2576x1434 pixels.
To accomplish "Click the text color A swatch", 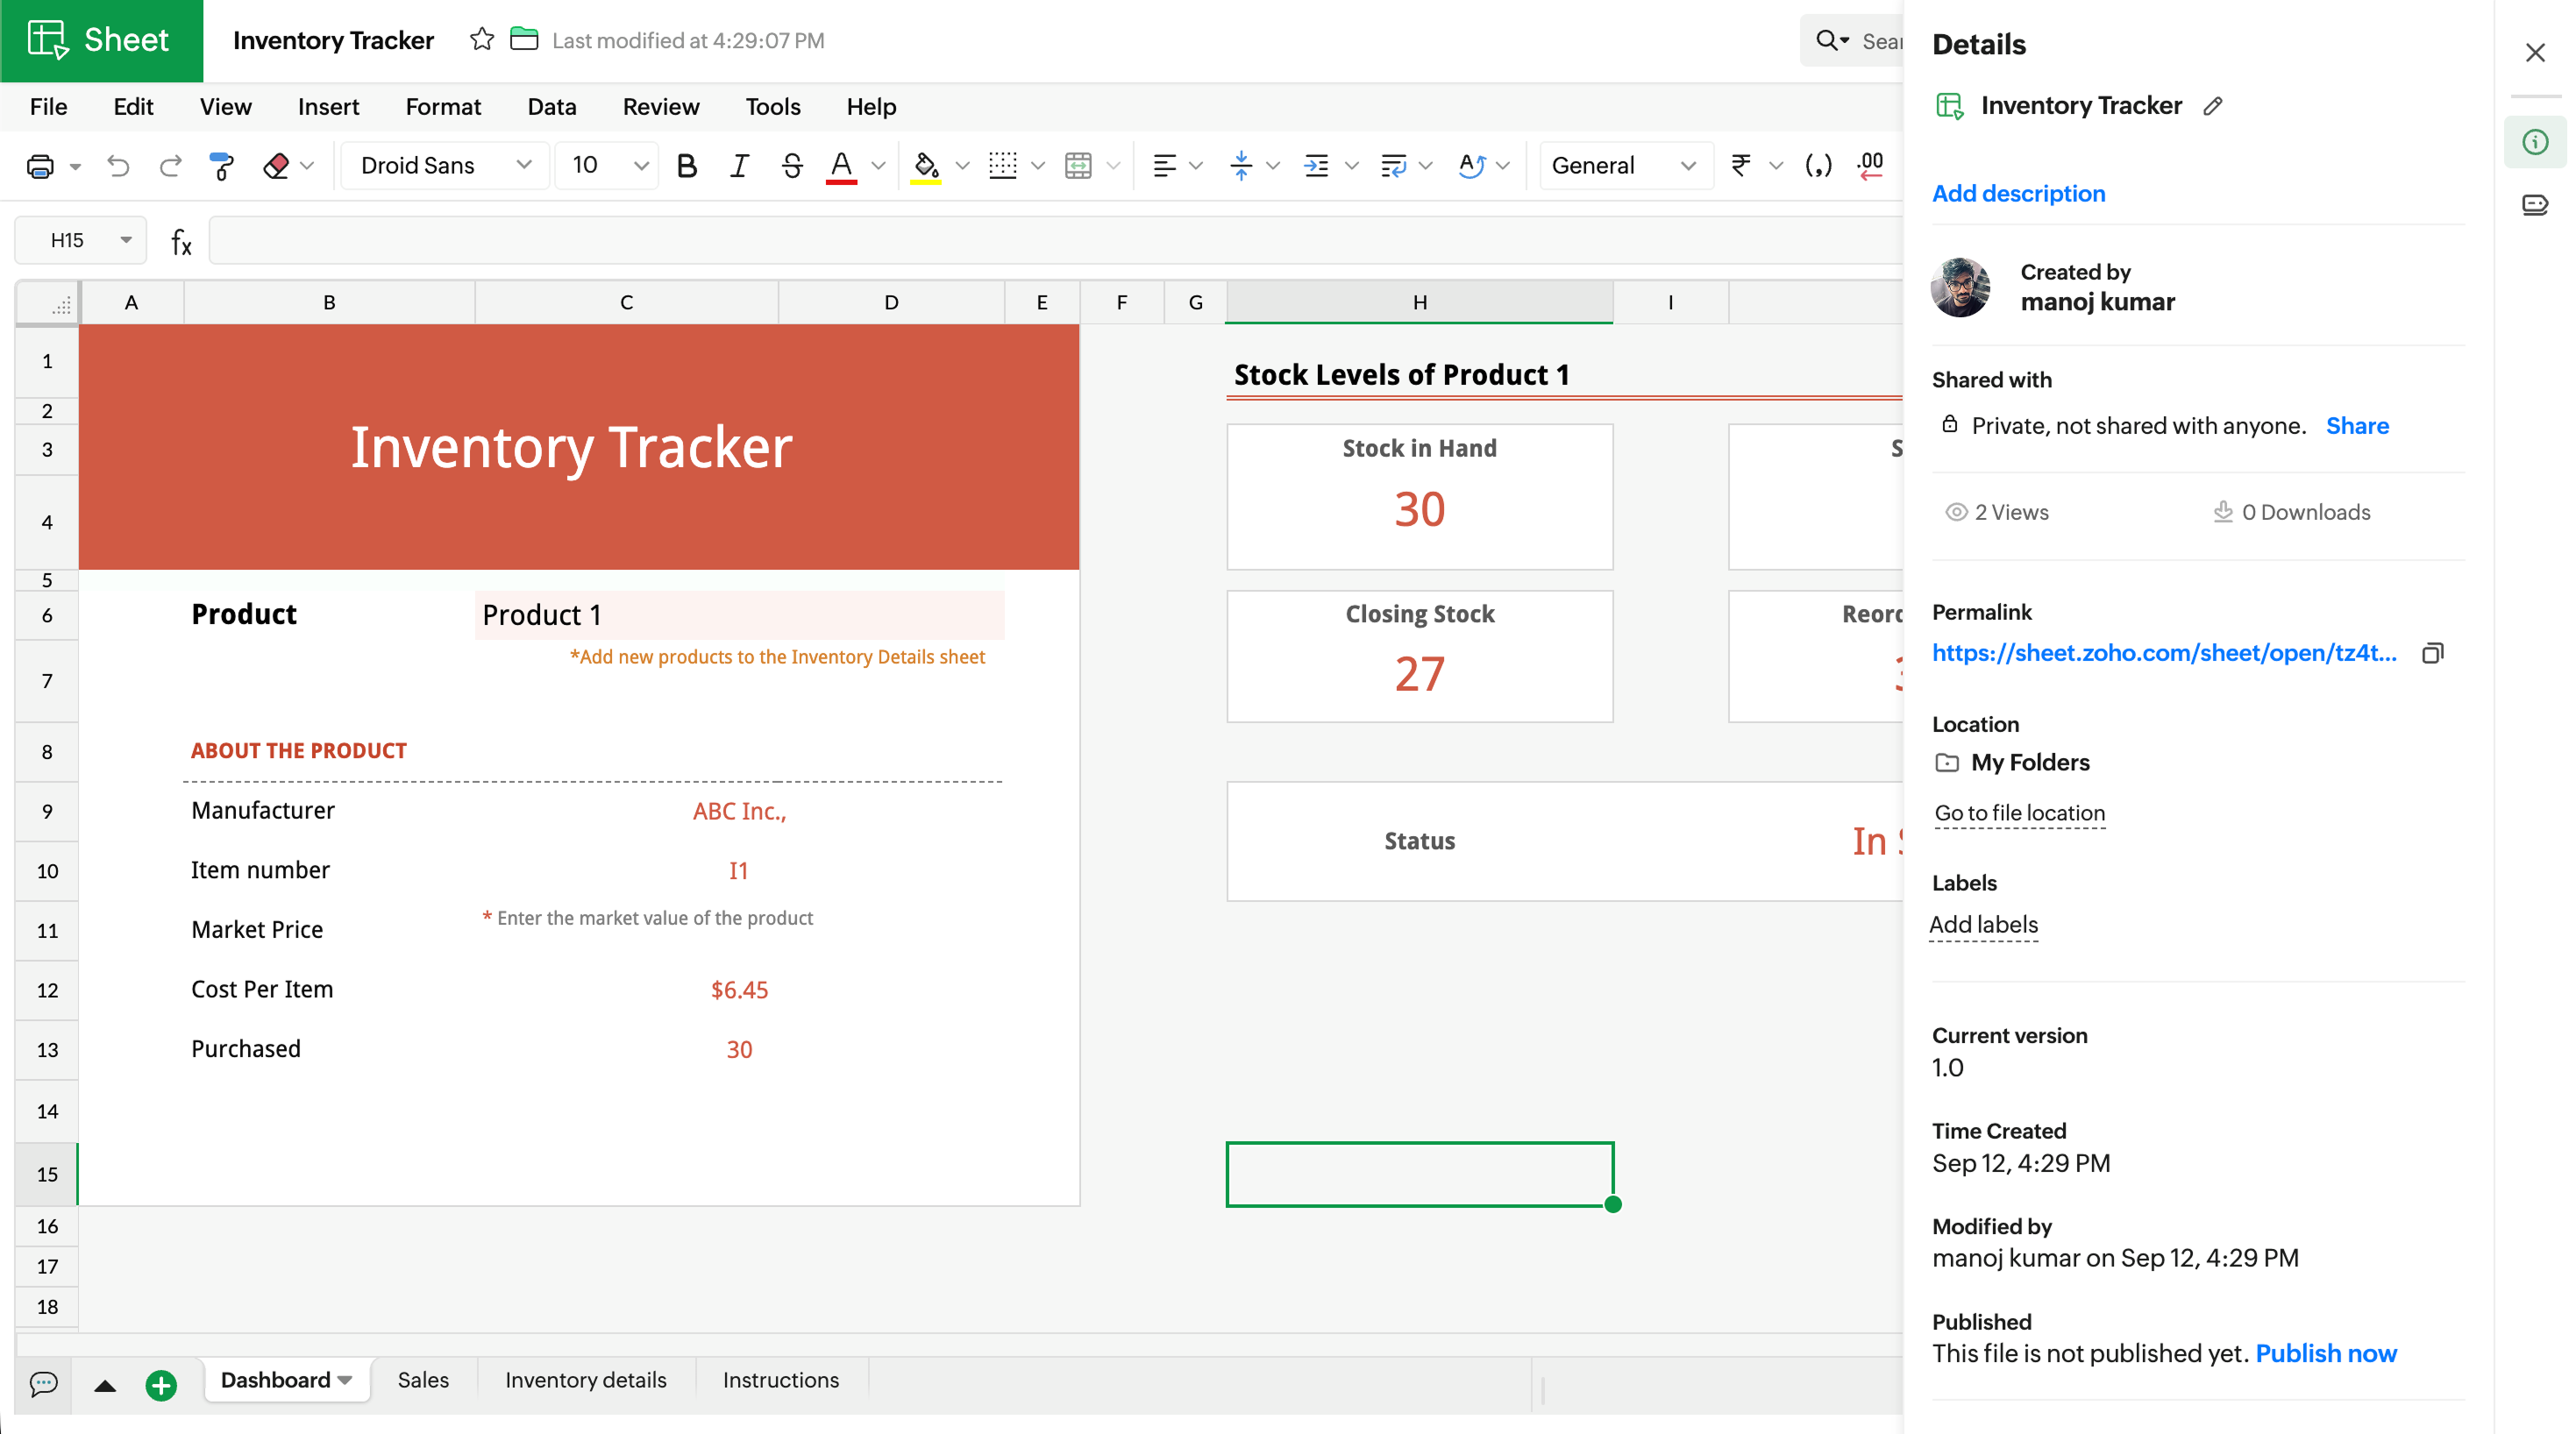I will pos(841,166).
